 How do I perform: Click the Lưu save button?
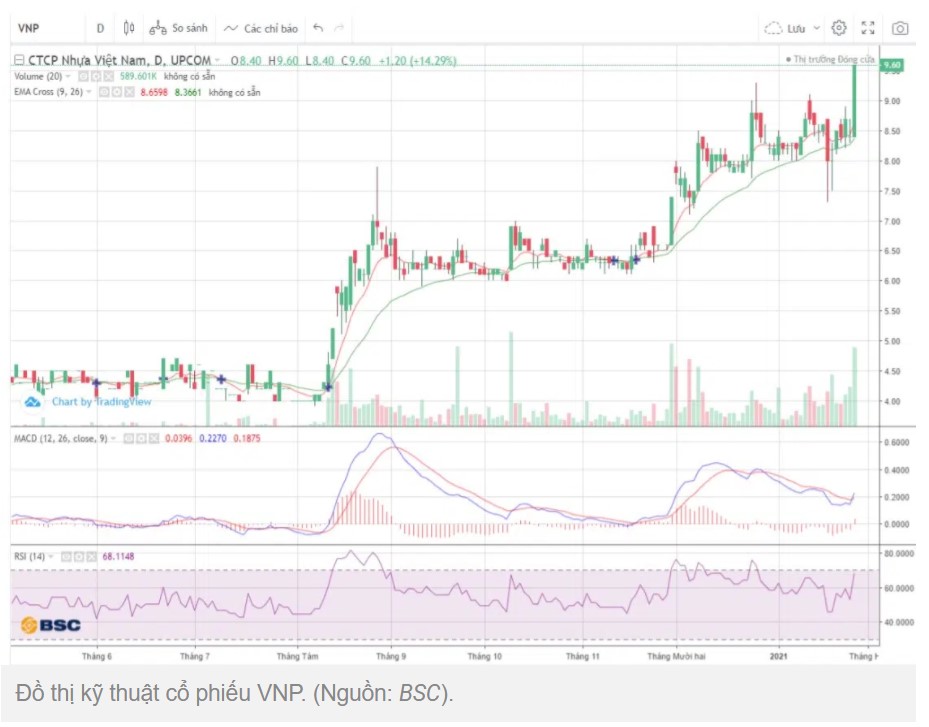click(790, 28)
